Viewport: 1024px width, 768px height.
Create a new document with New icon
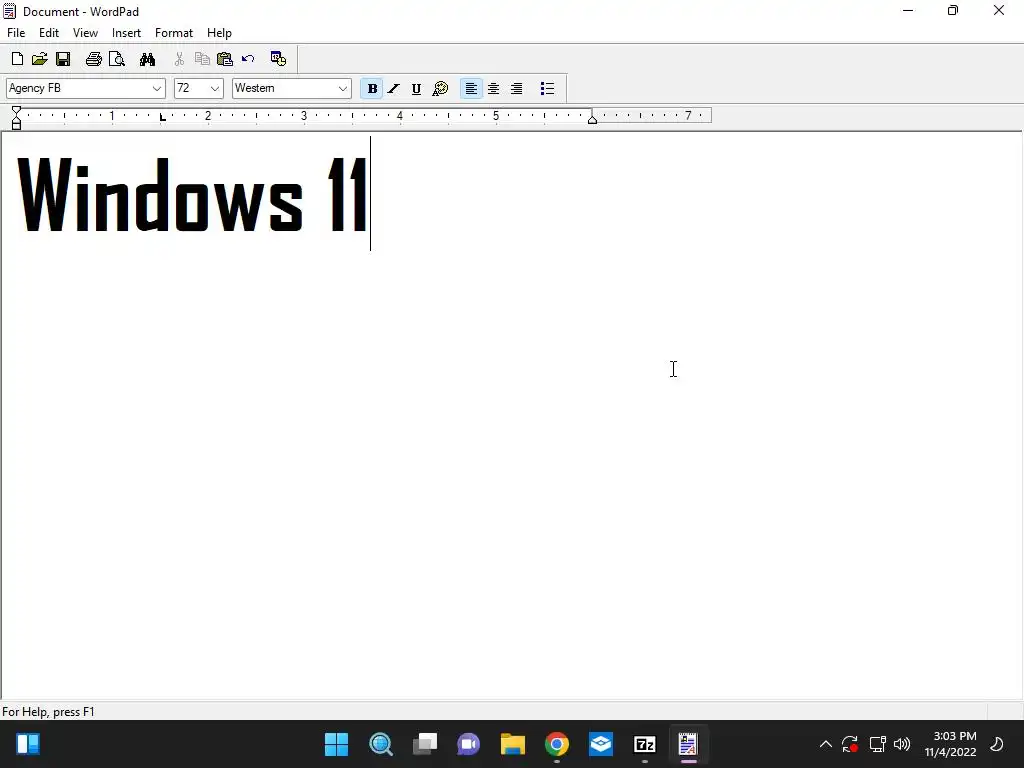[18, 59]
